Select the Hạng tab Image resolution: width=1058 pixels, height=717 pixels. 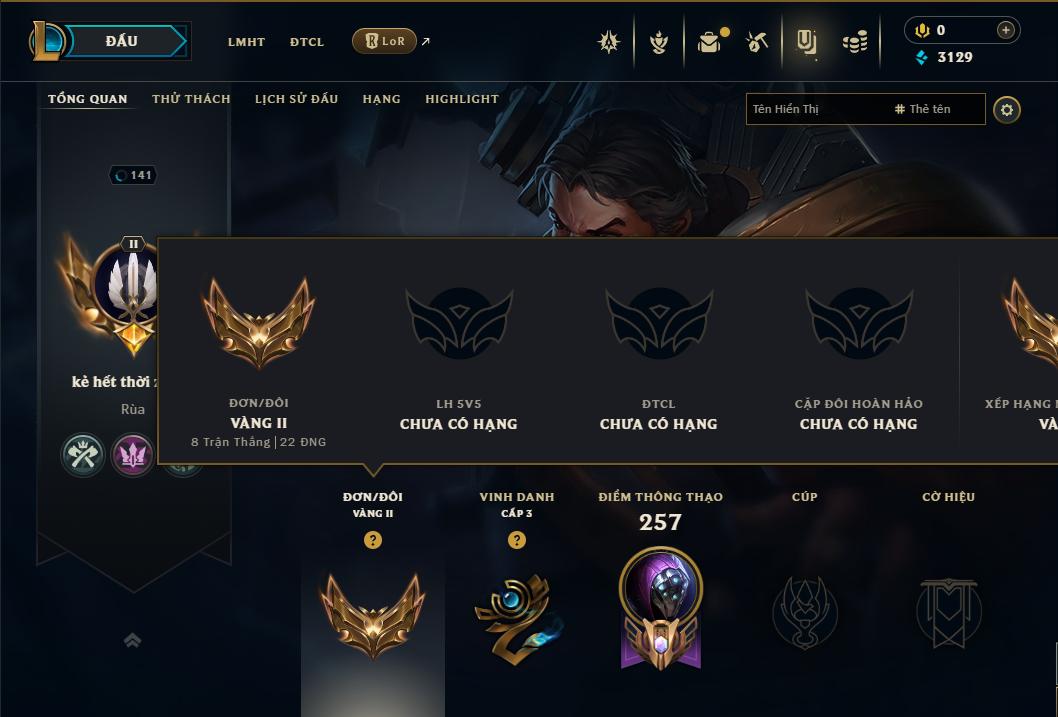tap(381, 99)
